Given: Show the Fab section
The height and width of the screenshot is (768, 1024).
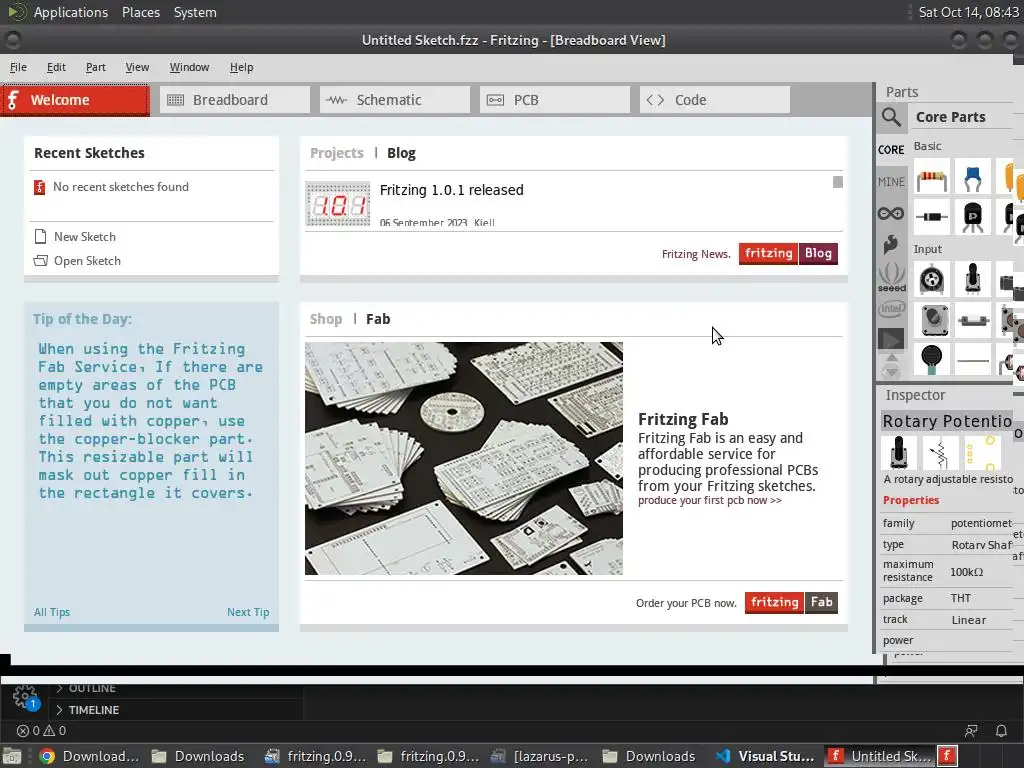Looking at the screenshot, I should [x=377, y=319].
